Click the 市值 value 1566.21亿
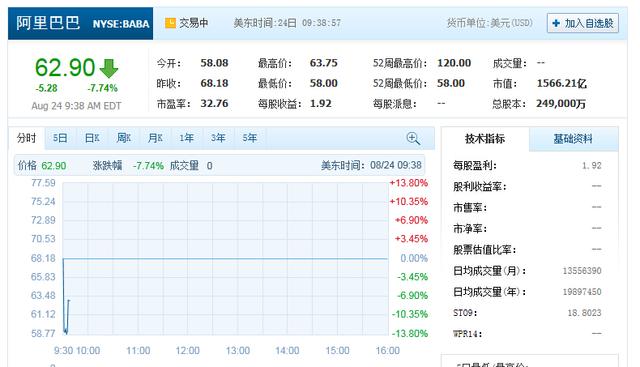Image resolution: width=640 pixels, height=367 pixels. pyautogui.click(x=562, y=83)
